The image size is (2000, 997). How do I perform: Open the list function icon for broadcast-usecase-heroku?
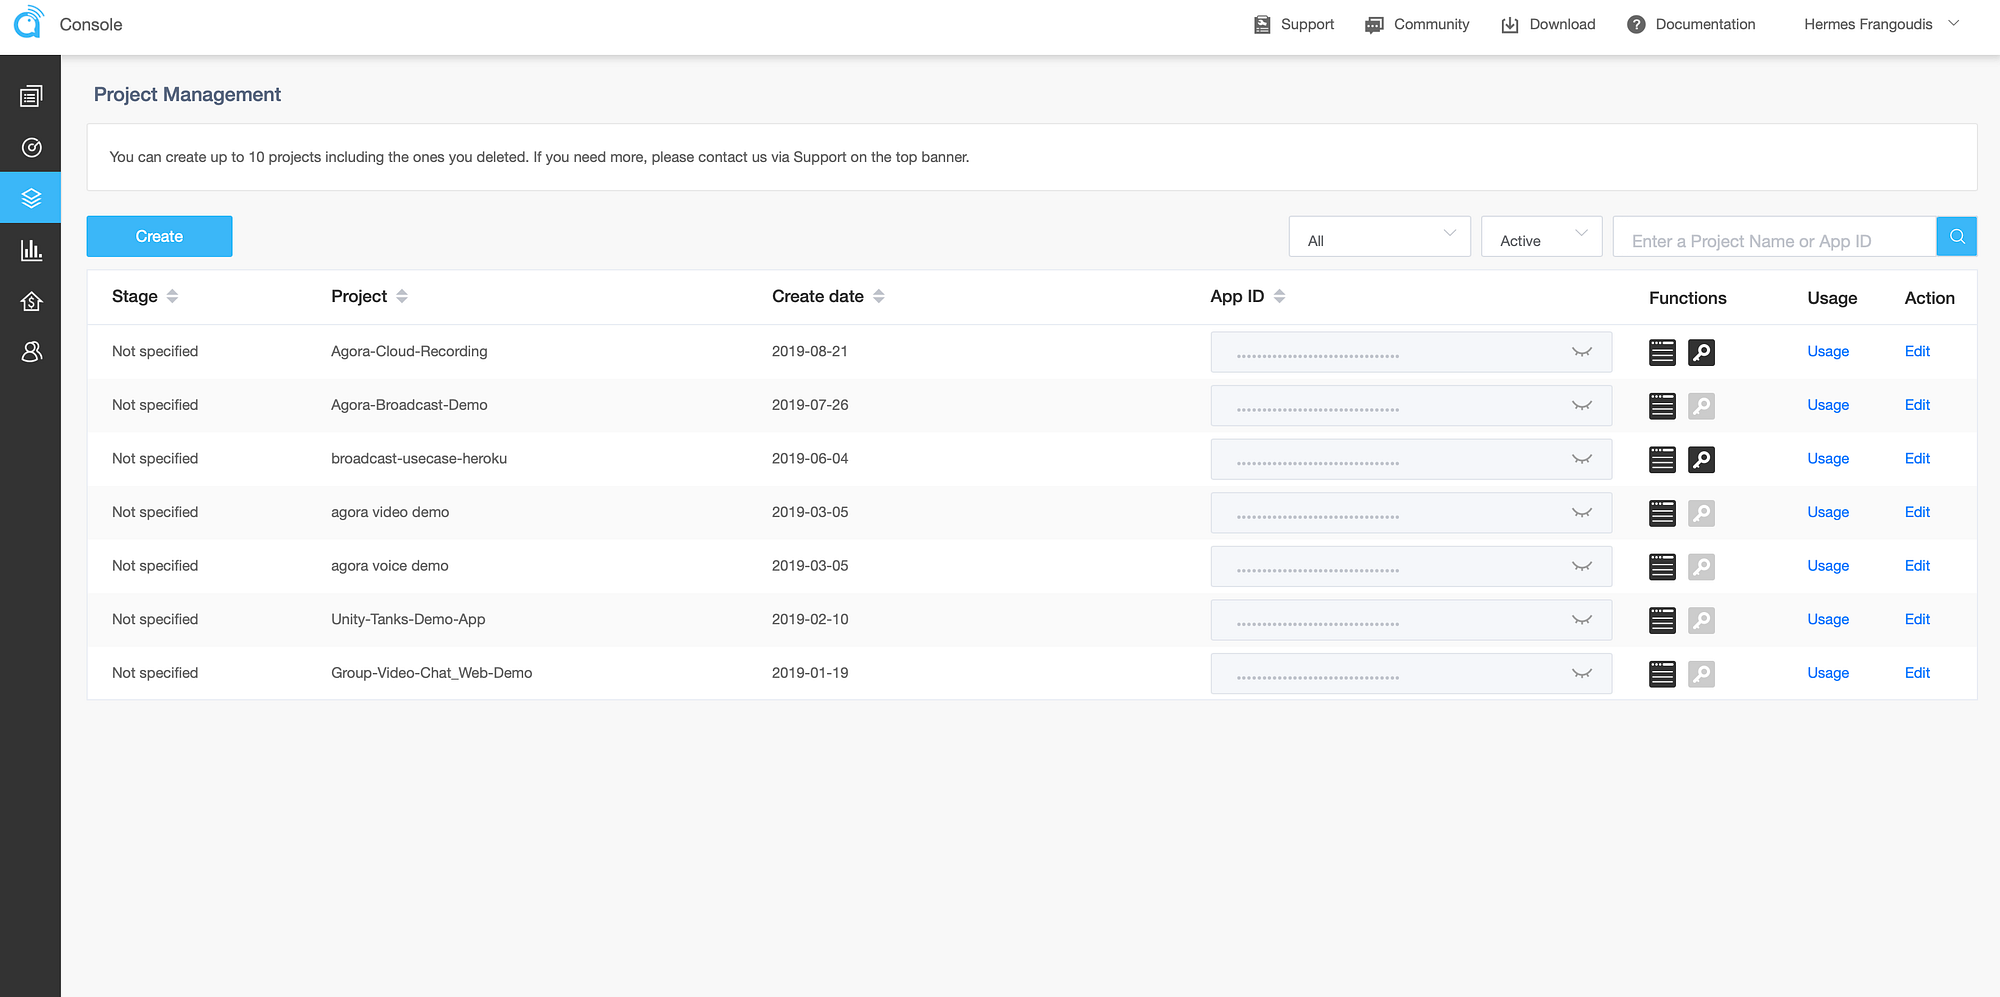1662,459
